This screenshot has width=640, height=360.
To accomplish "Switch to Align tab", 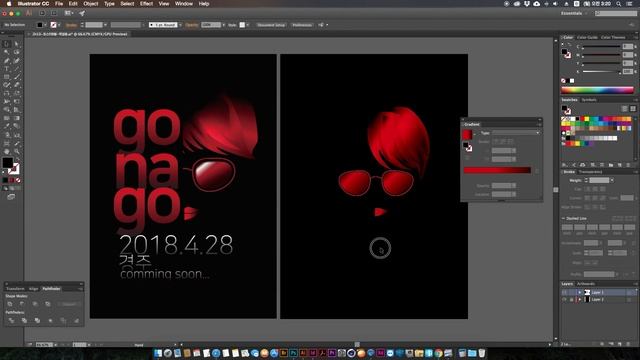I will coord(33,289).
